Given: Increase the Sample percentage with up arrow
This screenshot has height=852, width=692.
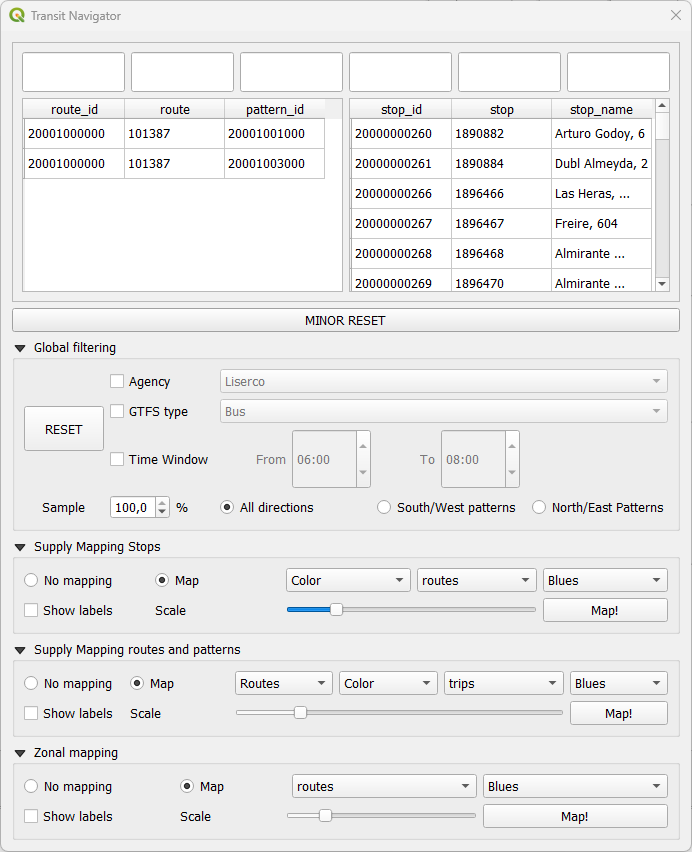Looking at the screenshot, I should tap(163, 503).
